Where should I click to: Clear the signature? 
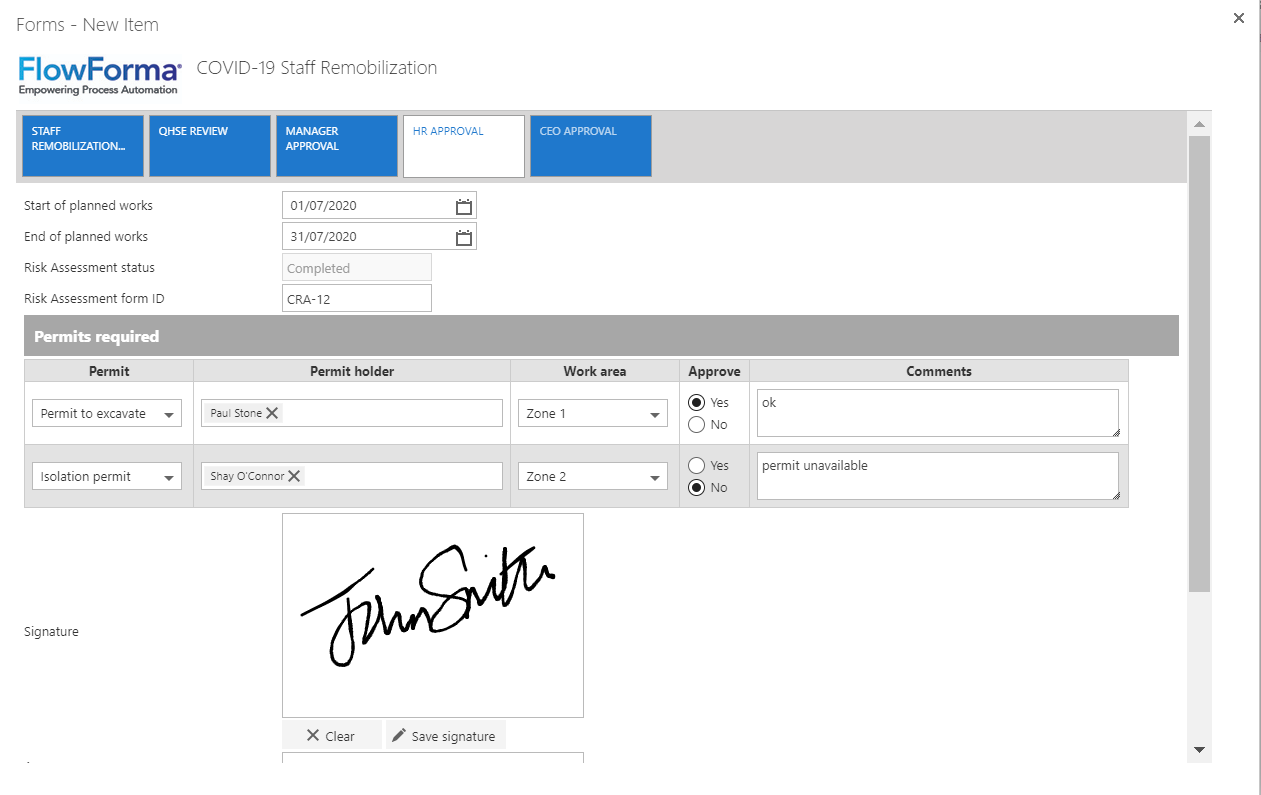tap(331, 735)
